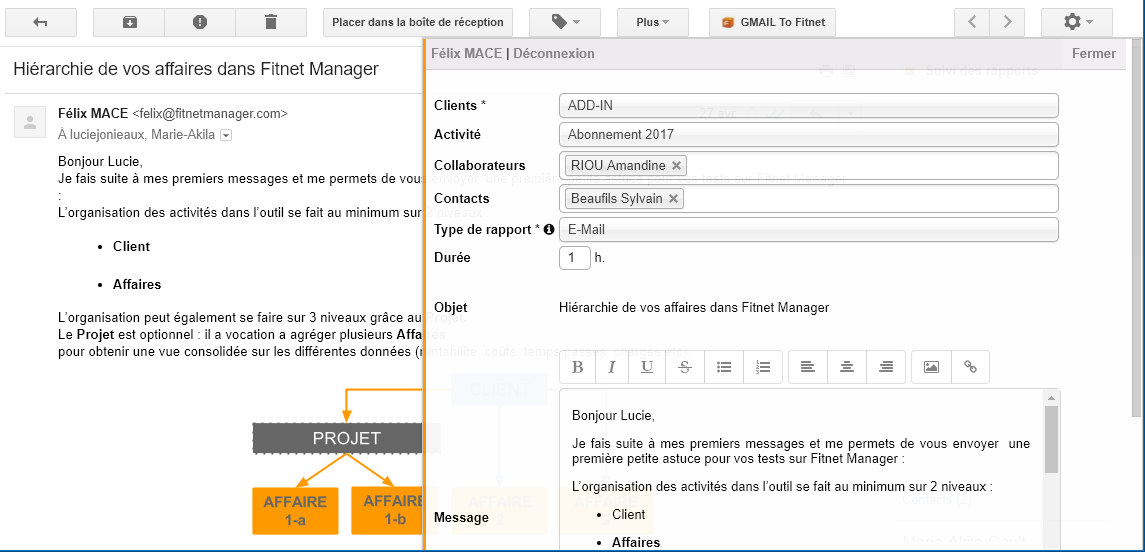Remove Beaufils Sylvain contact tag

(x=674, y=199)
